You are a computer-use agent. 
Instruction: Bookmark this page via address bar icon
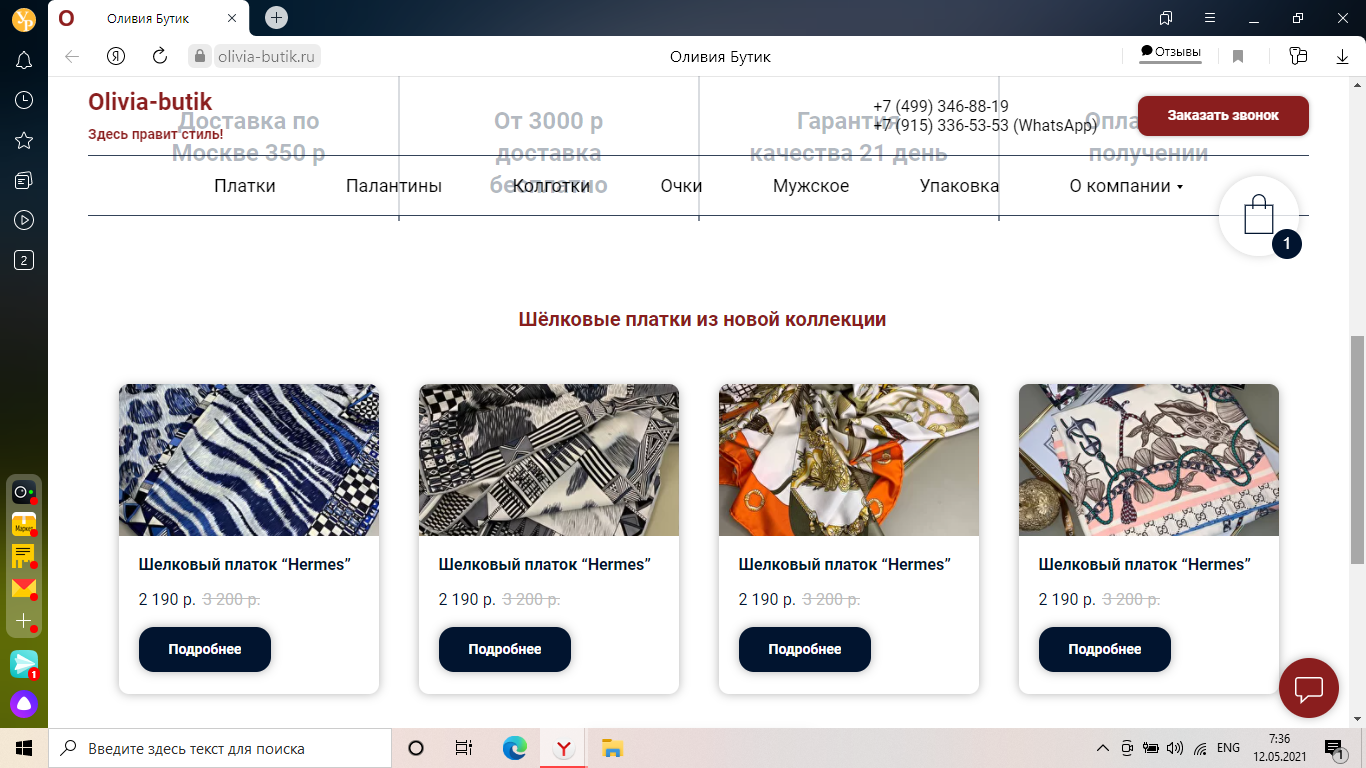(1238, 57)
